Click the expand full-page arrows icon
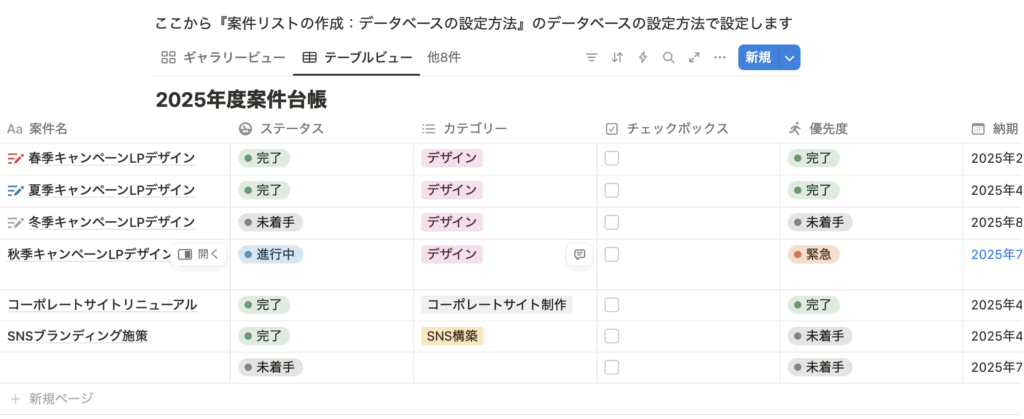1024x419 pixels. click(693, 58)
